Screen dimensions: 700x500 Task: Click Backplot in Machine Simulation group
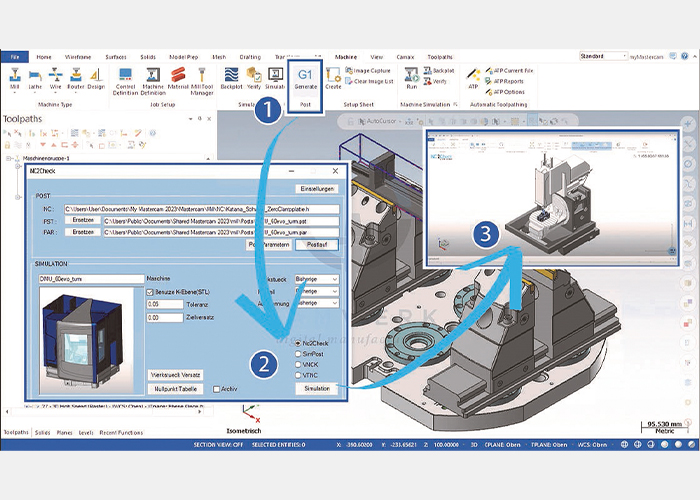click(439, 71)
